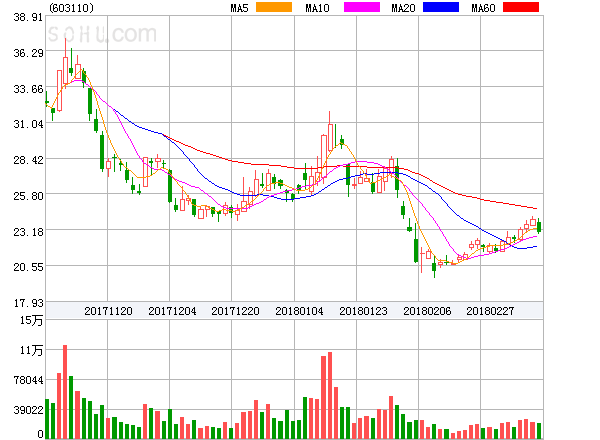
Task: Click the 20171120 date label
Action: coord(108,311)
